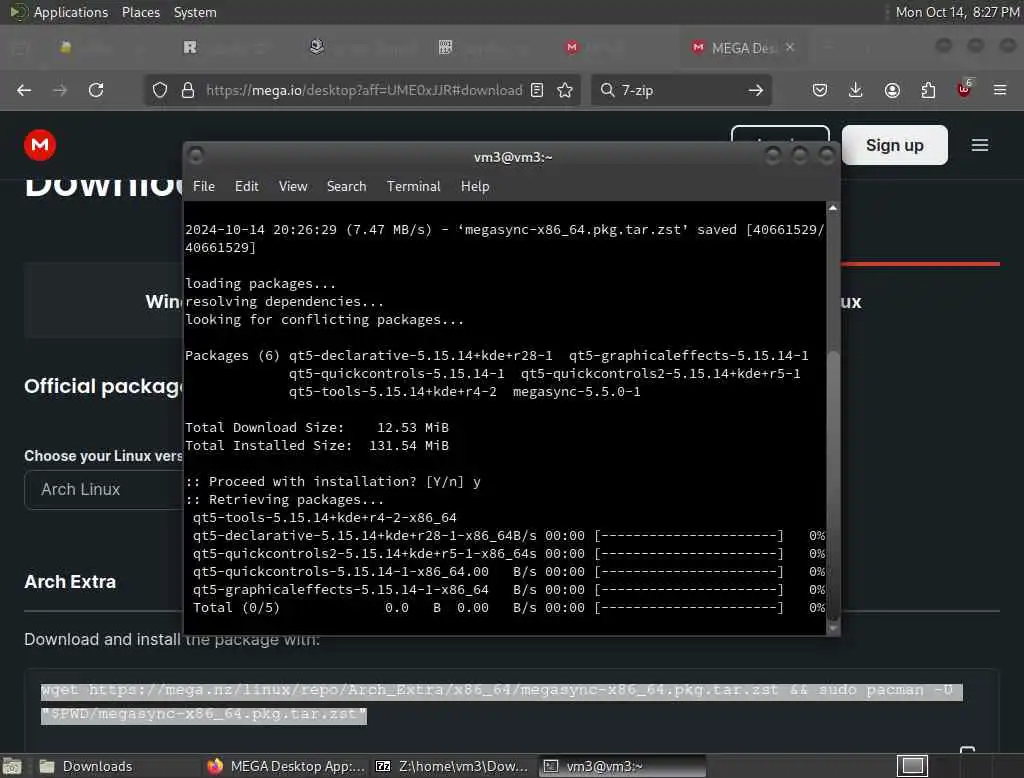Click the Sign up button
Viewport: 1024px width, 778px height.
[x=894, y=145]
